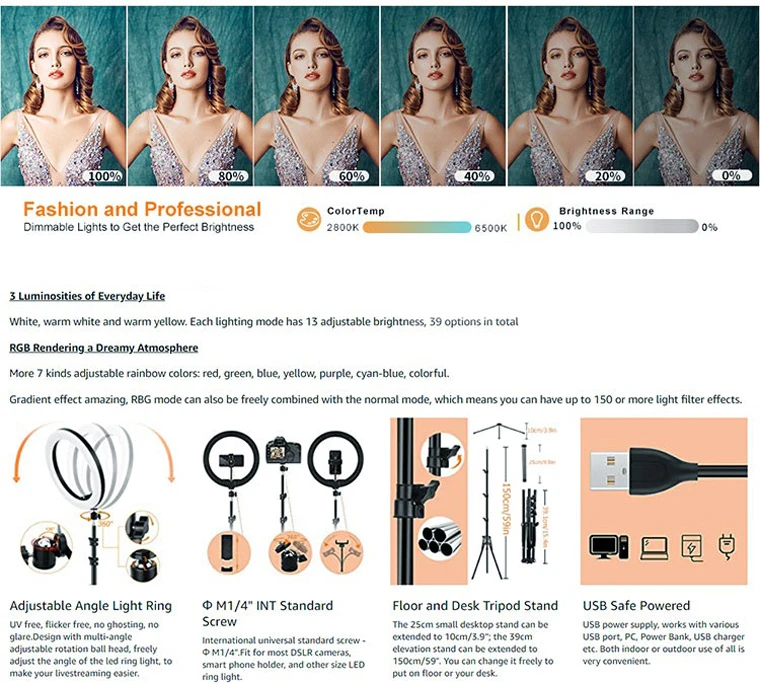Click the "Fashion and Professional" orange headline
The image size is (760, 684).
click(x=142, y=209)
